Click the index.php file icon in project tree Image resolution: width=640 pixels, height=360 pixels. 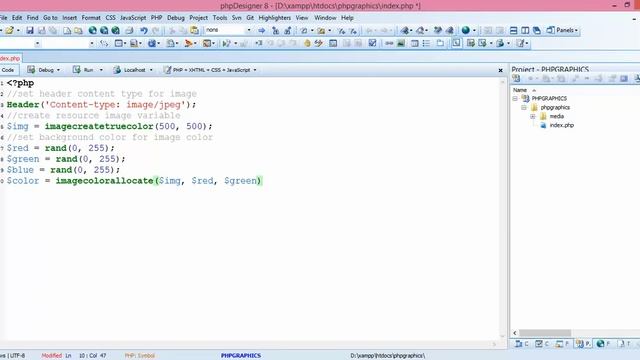pyautogui.click(x=543, y=125)
